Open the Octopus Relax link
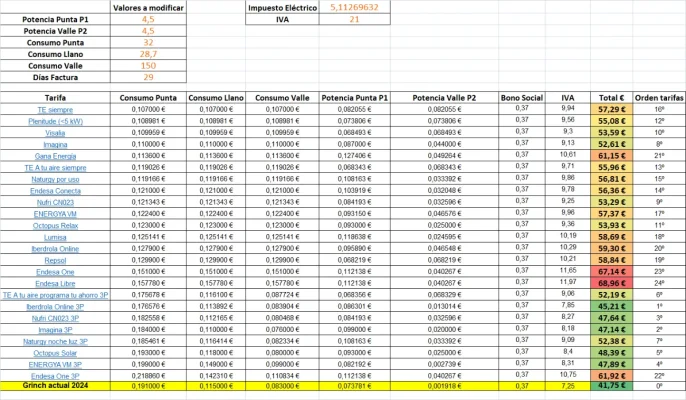Screen dimensions: 686x400 coord(55,226)
